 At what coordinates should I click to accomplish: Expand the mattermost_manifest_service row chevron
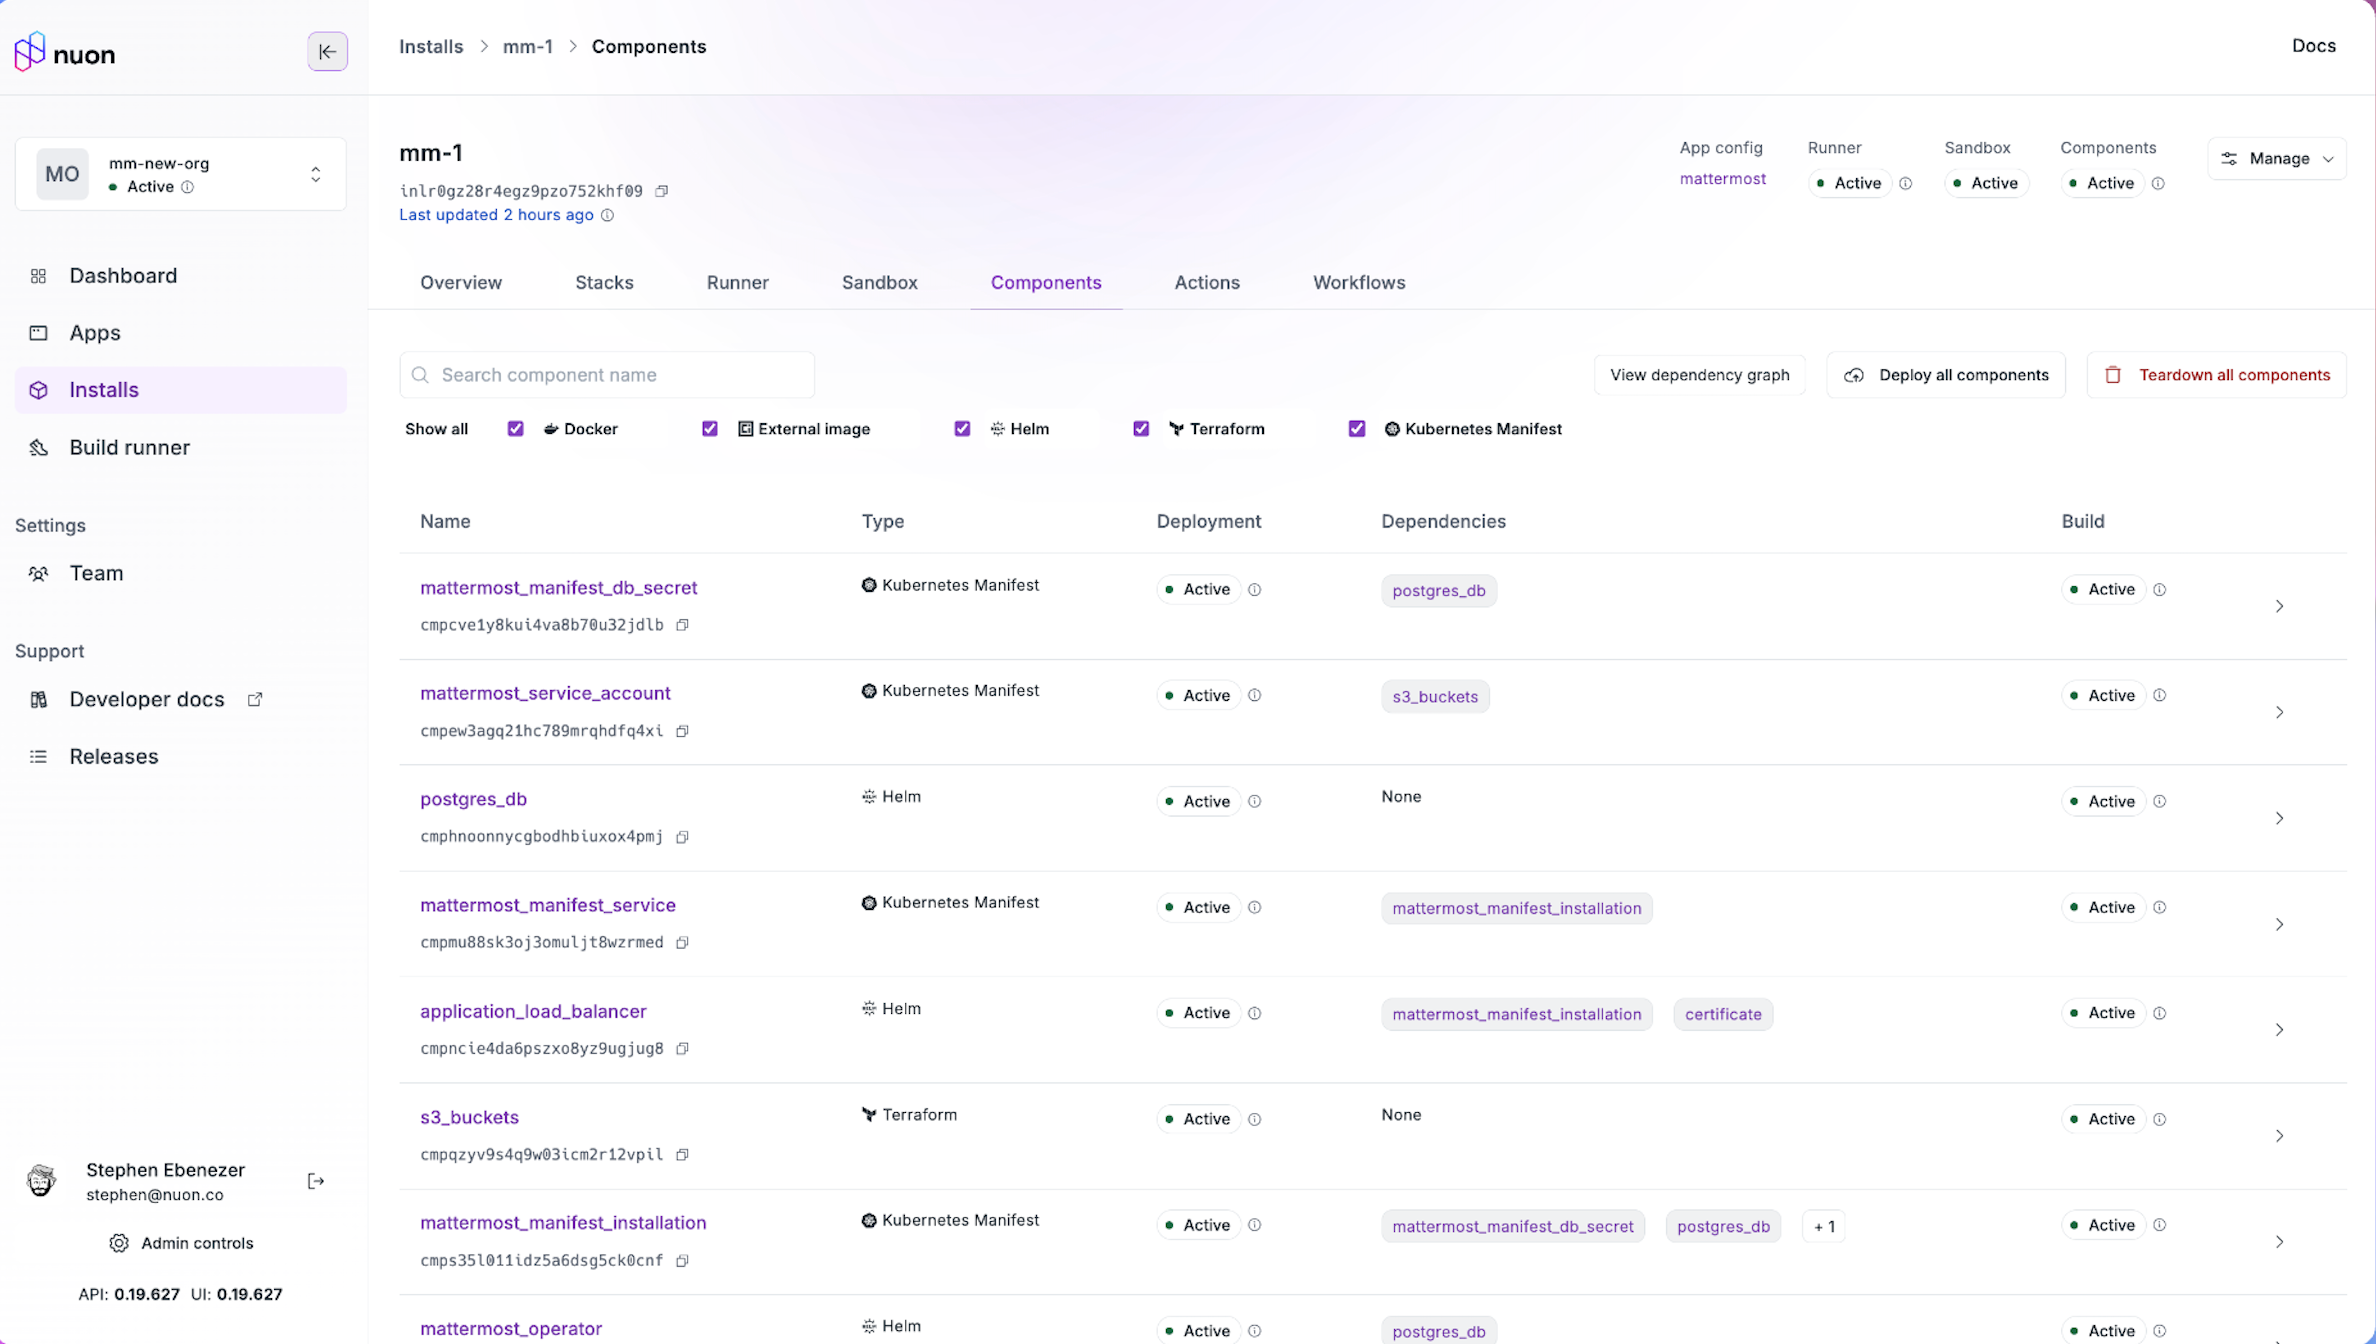[x=2279, y=924]
